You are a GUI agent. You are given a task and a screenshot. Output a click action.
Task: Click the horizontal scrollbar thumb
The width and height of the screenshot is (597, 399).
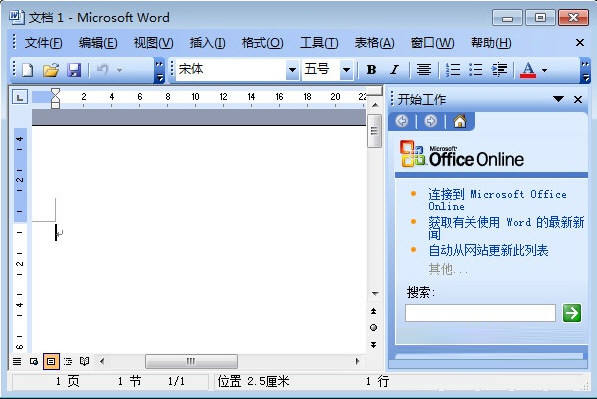point(192,361)
